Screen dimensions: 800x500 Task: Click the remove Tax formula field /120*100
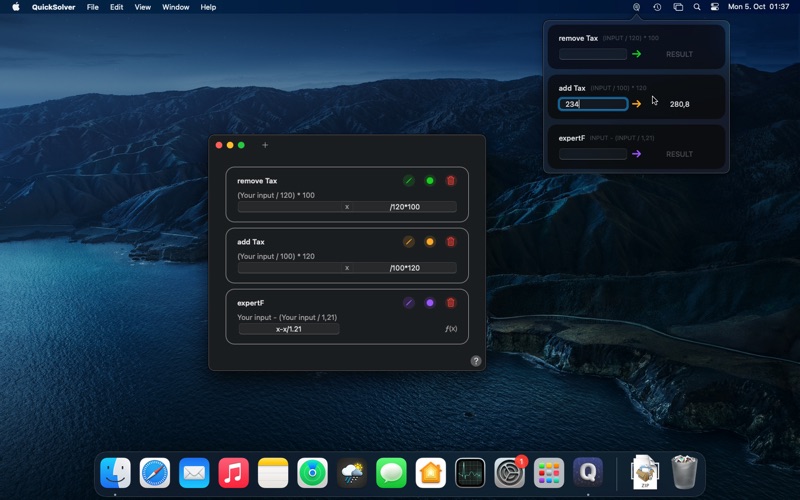[406, 207]
